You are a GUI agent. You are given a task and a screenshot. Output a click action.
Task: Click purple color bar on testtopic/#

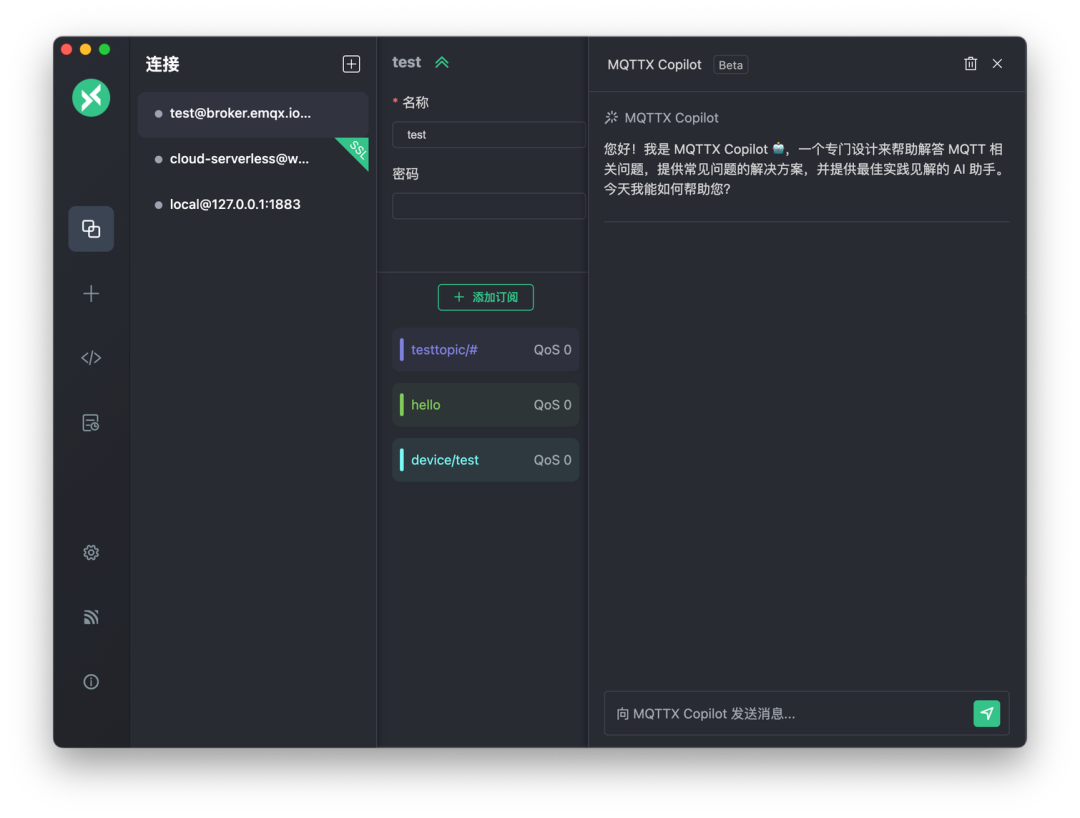(402, 350)
